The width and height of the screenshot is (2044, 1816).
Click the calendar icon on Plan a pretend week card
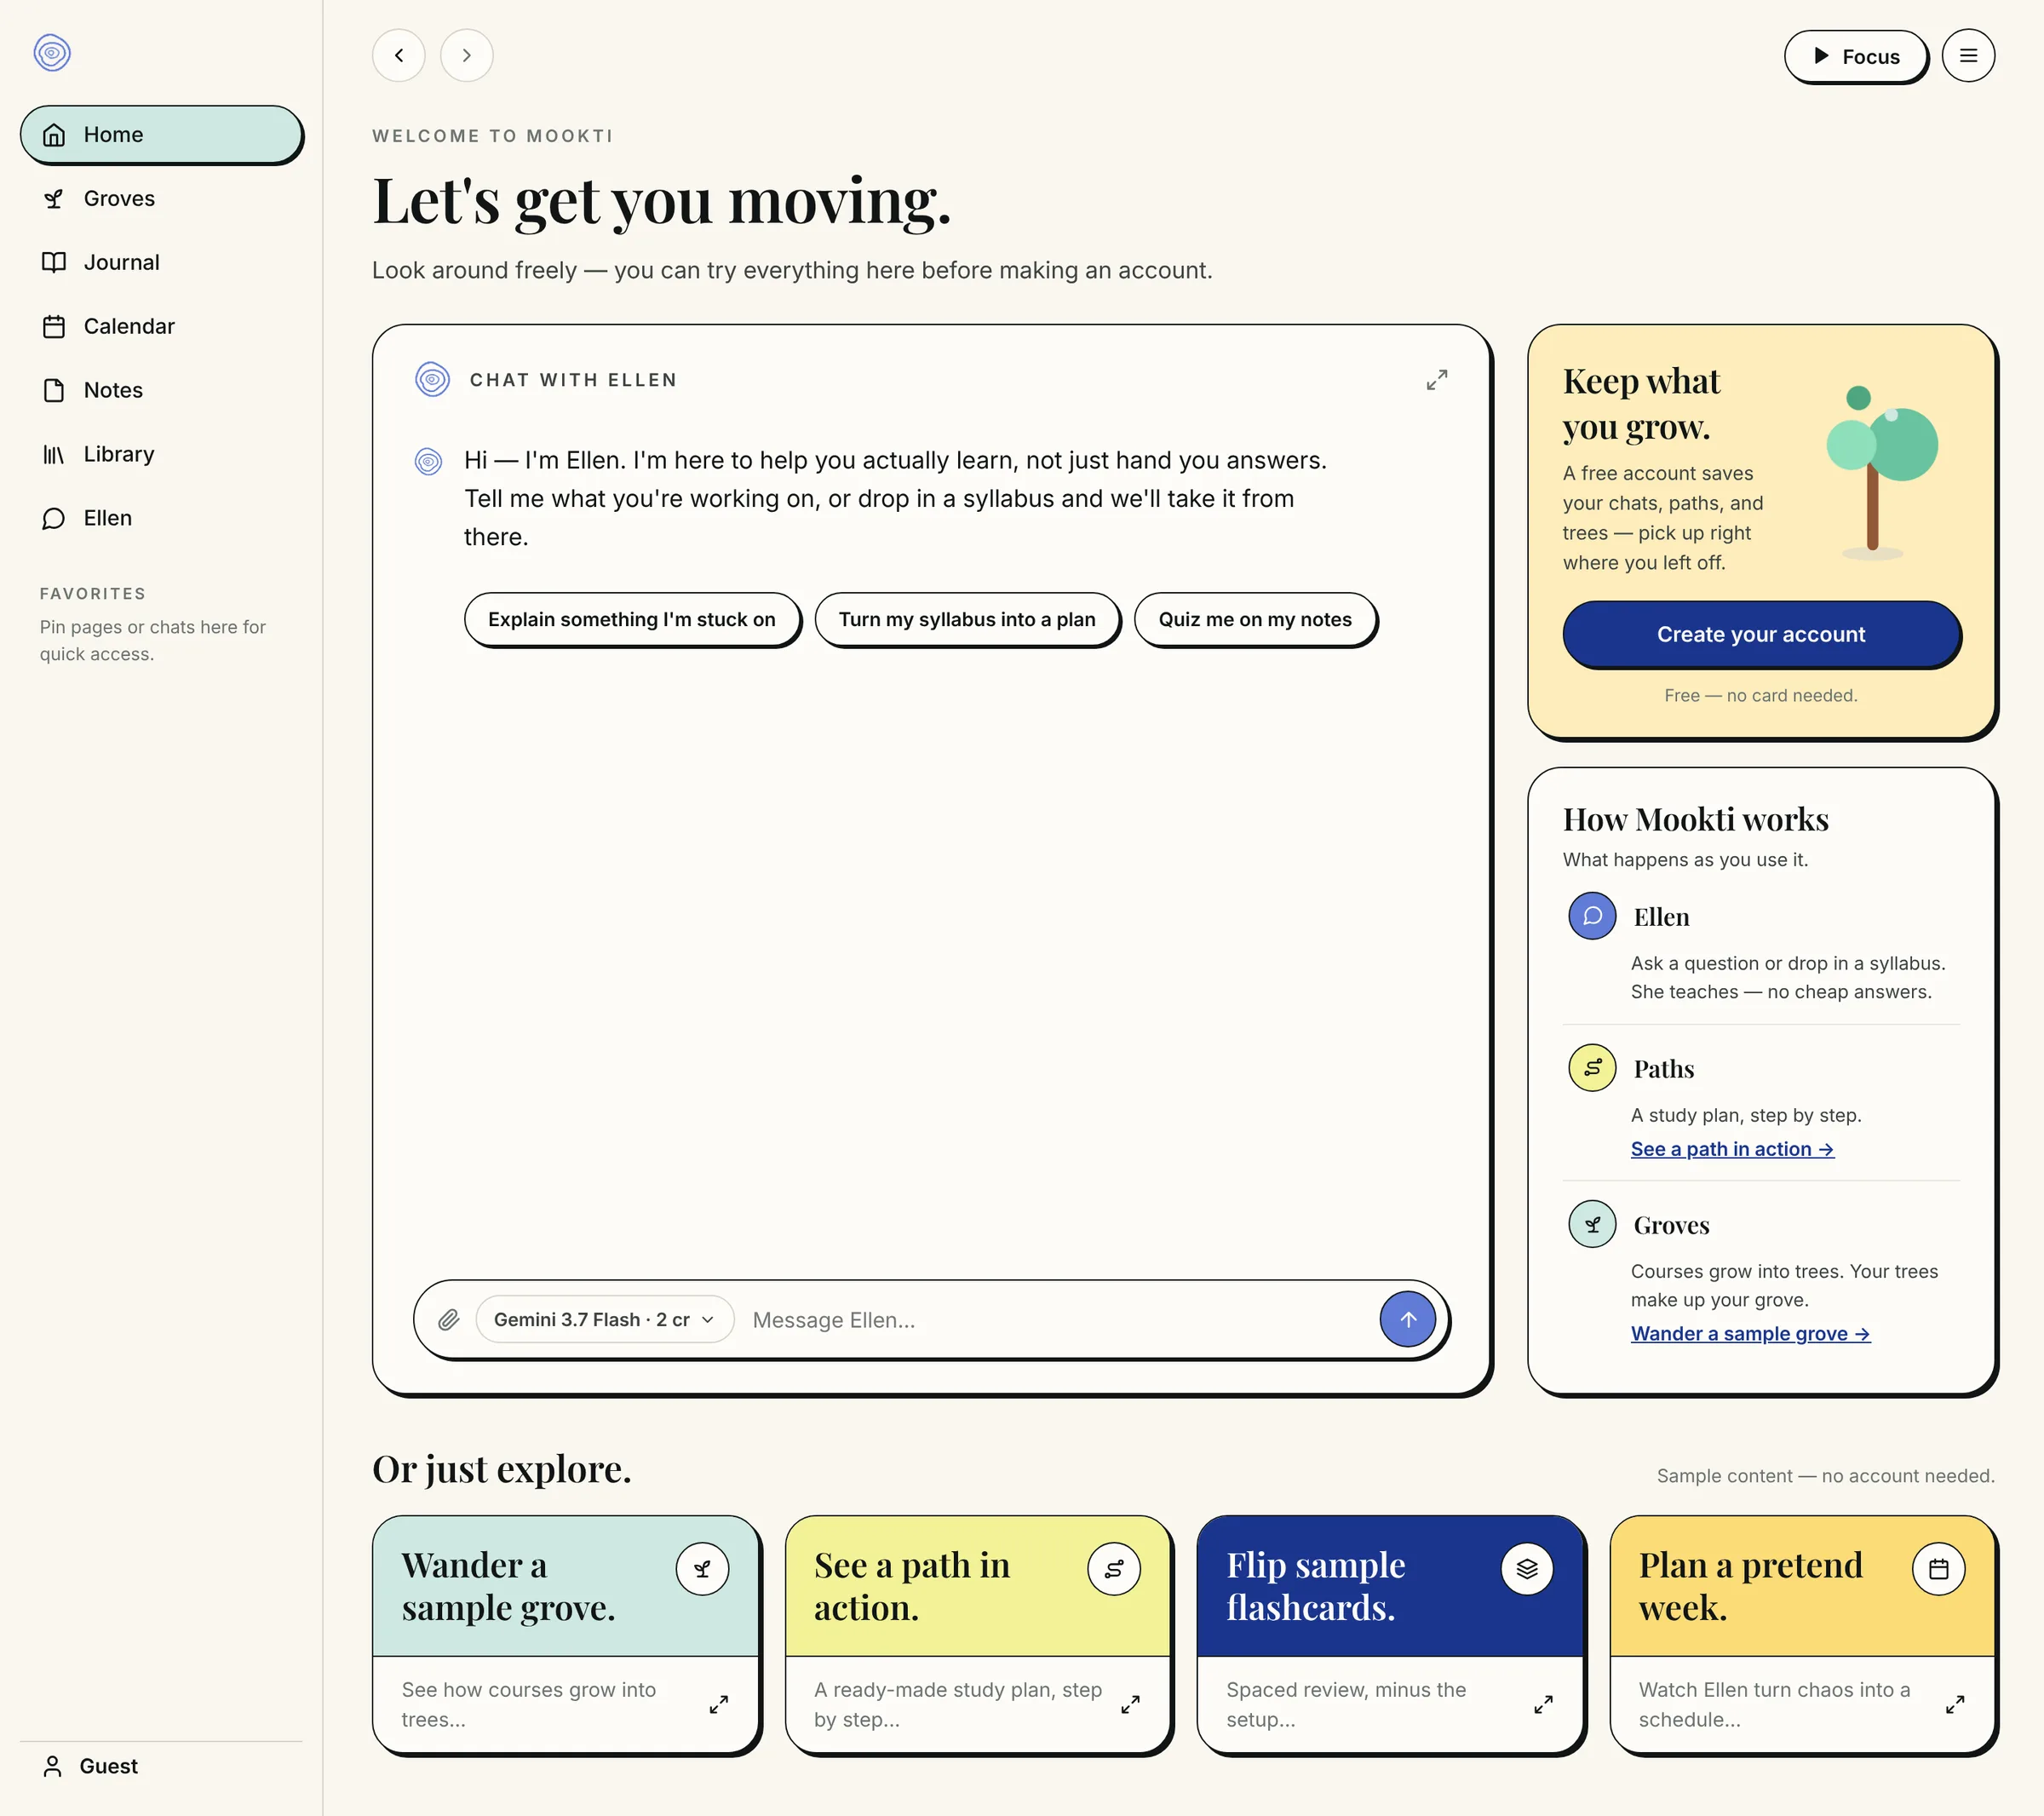click(x=1939, y=1569)
